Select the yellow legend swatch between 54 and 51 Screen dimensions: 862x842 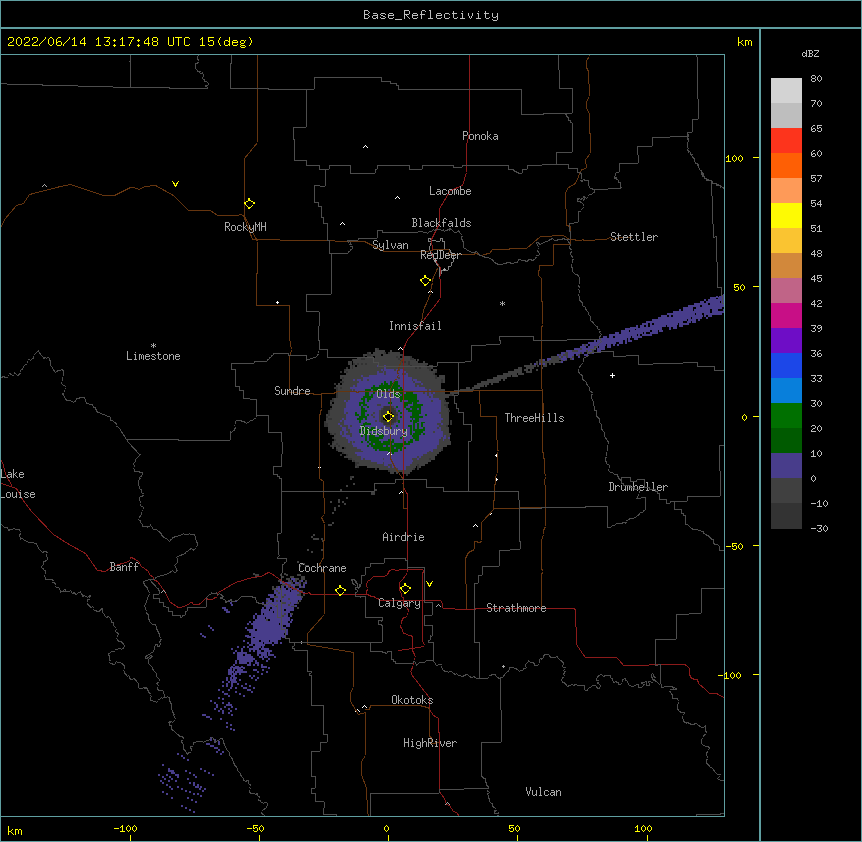[786, 215]
